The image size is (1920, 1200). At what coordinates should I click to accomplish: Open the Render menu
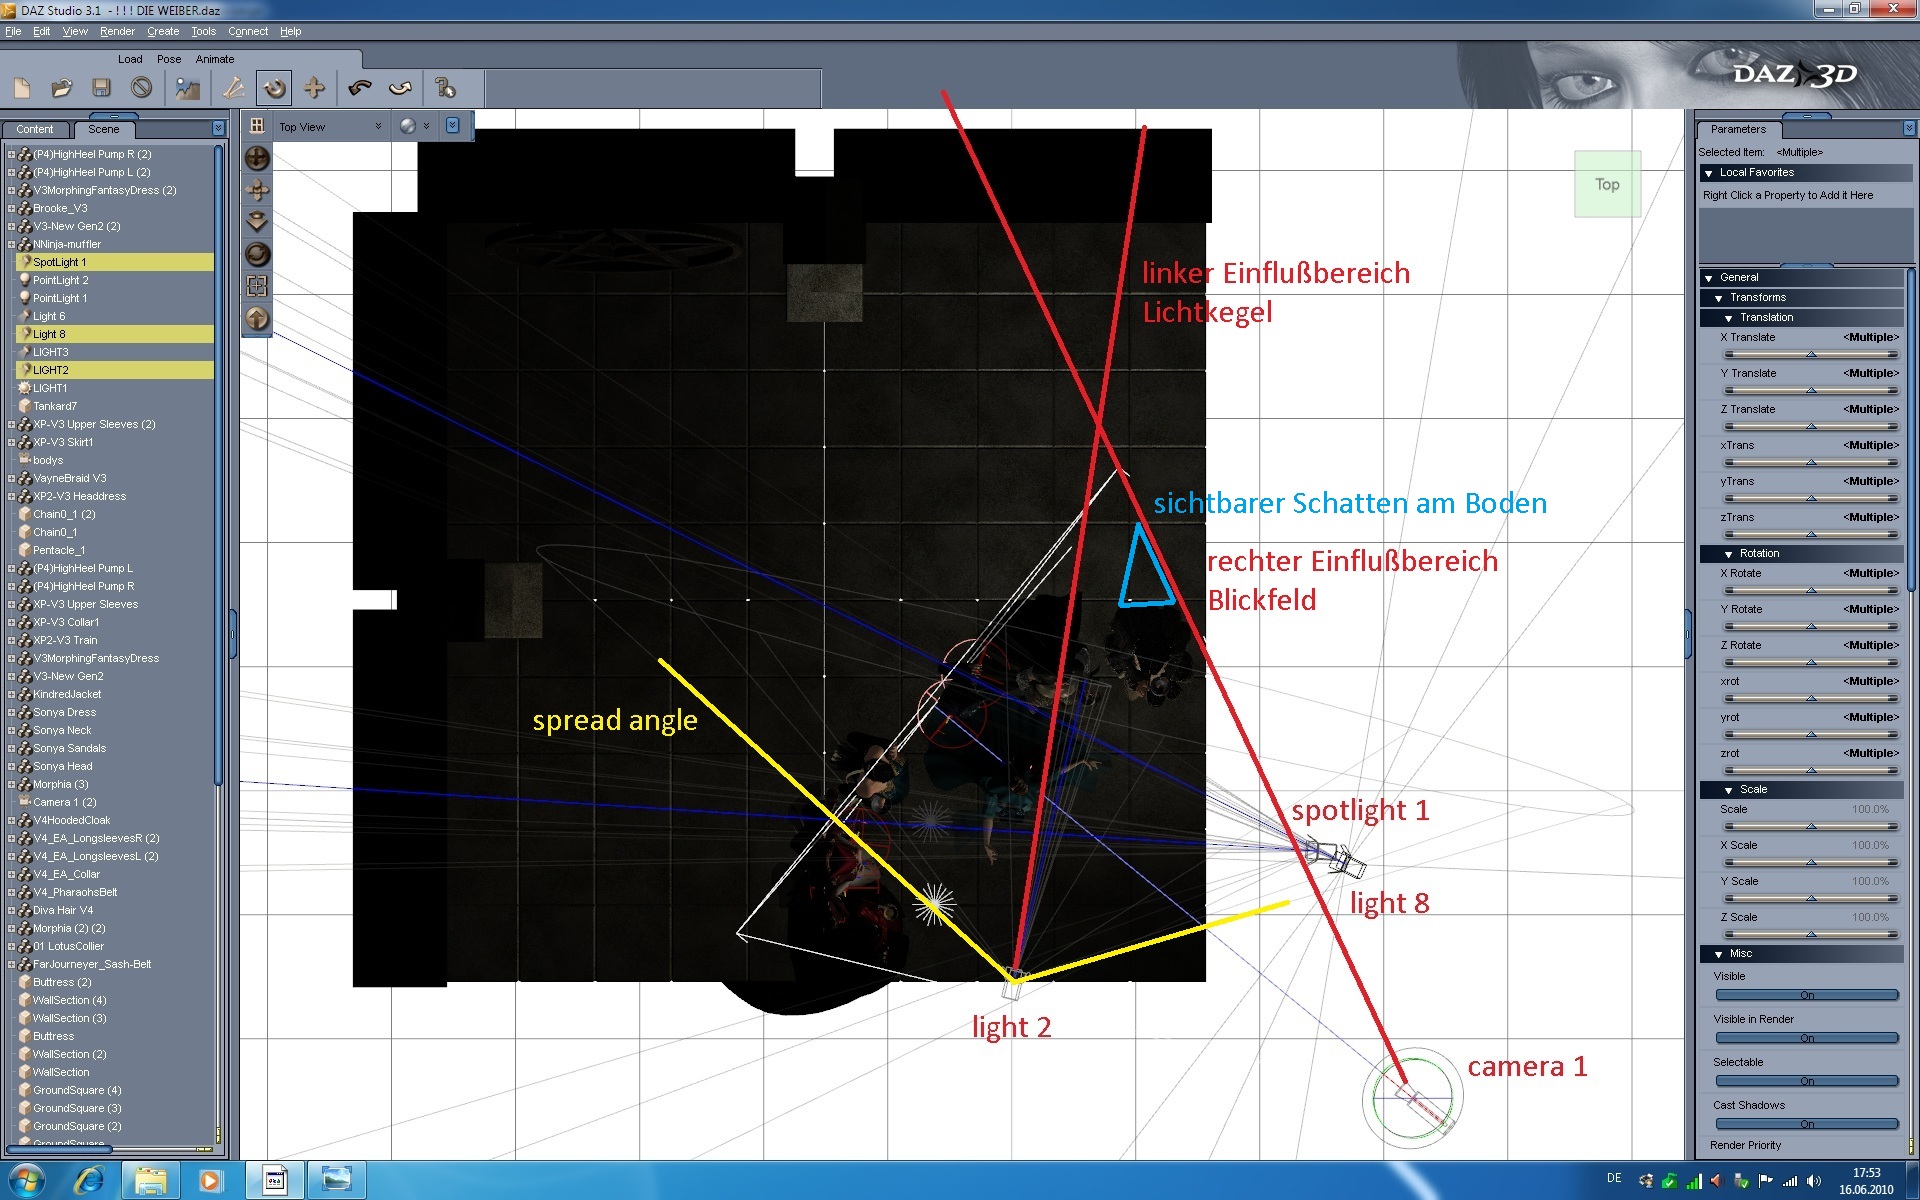pos(117,32)
